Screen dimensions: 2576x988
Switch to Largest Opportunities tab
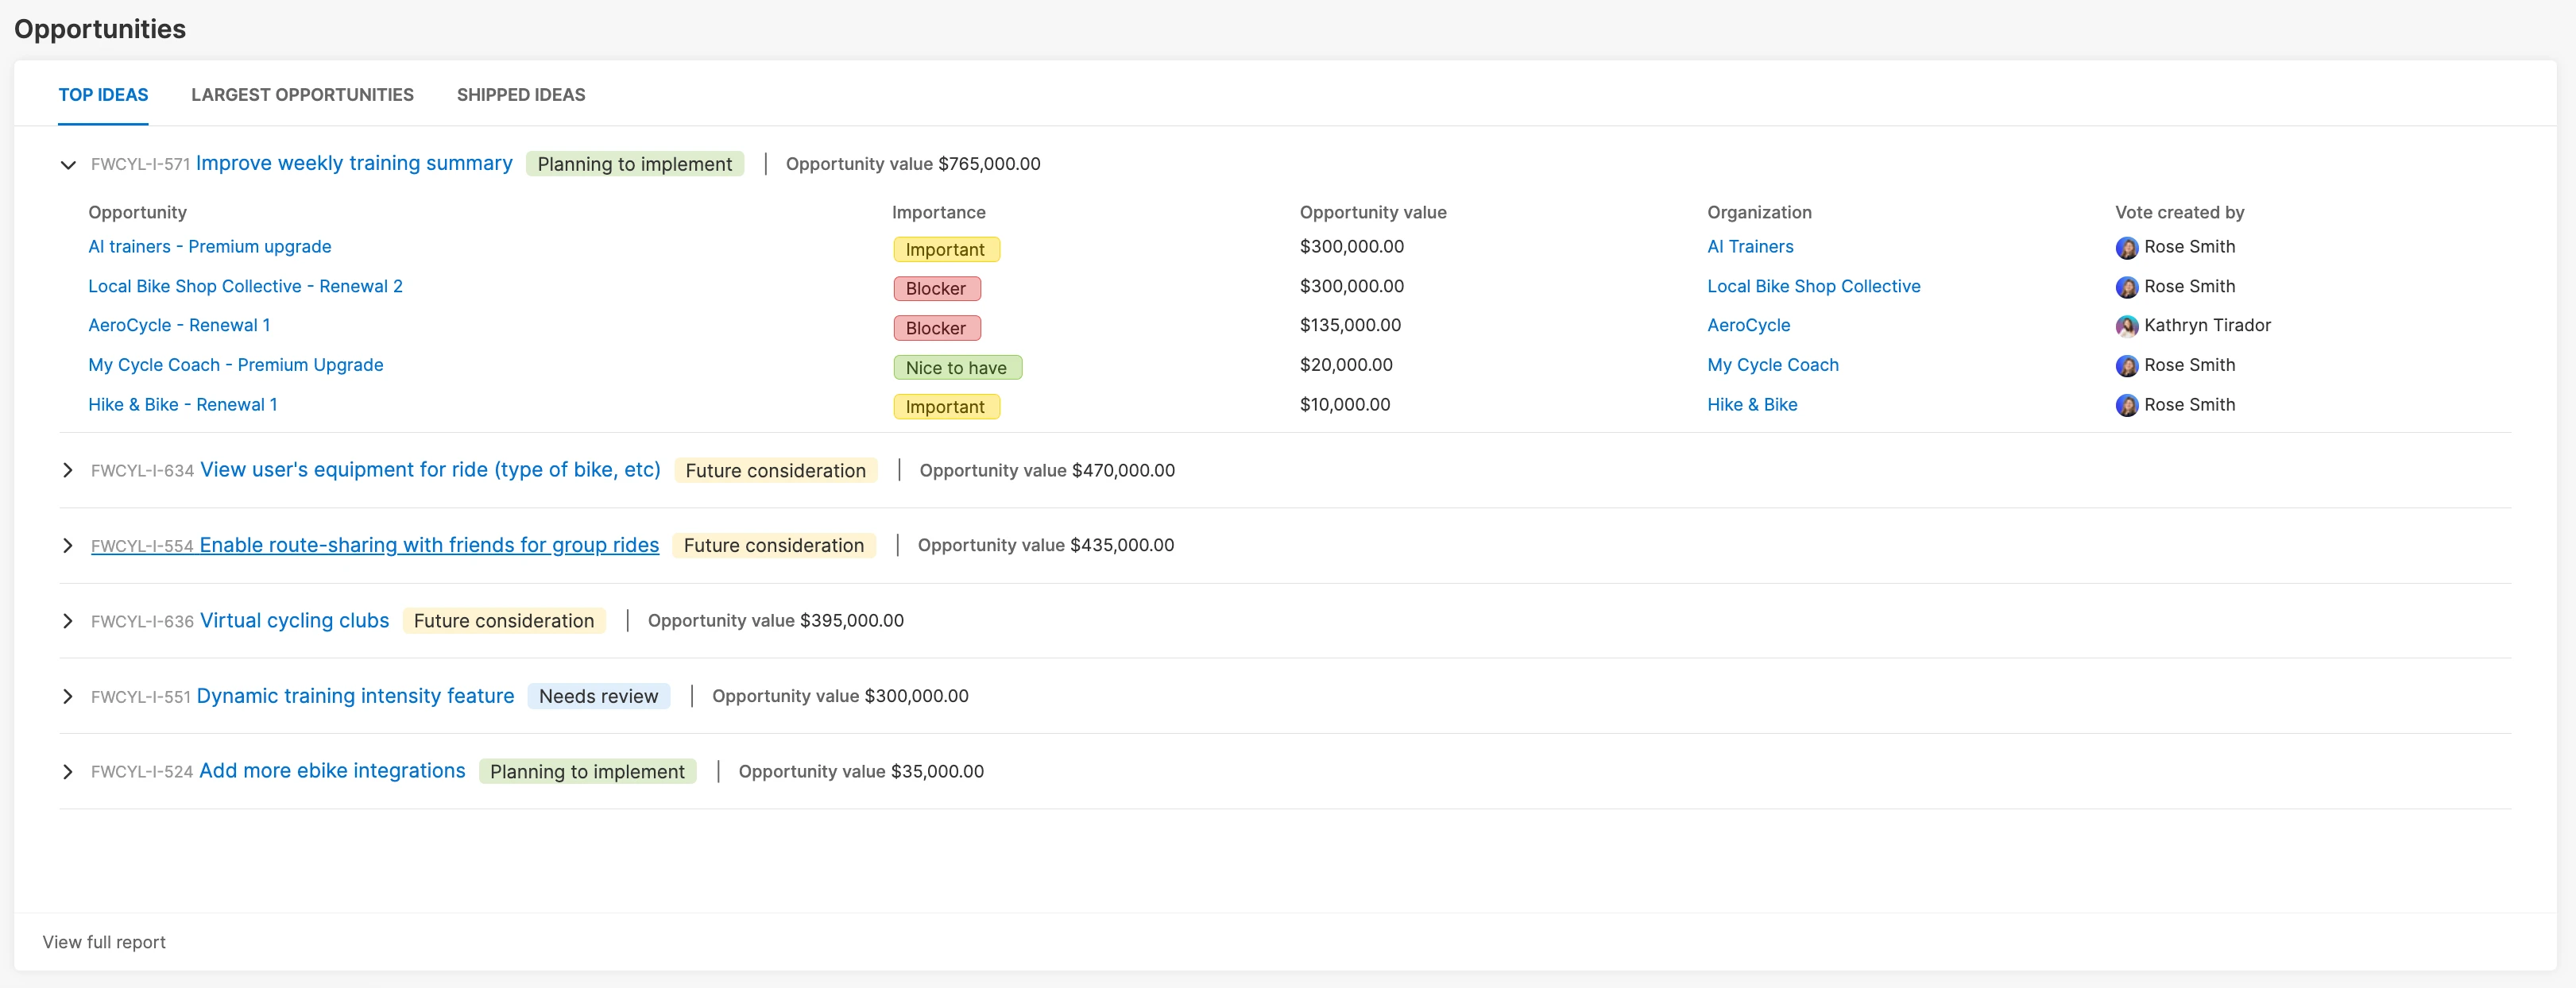pos(302,95)
